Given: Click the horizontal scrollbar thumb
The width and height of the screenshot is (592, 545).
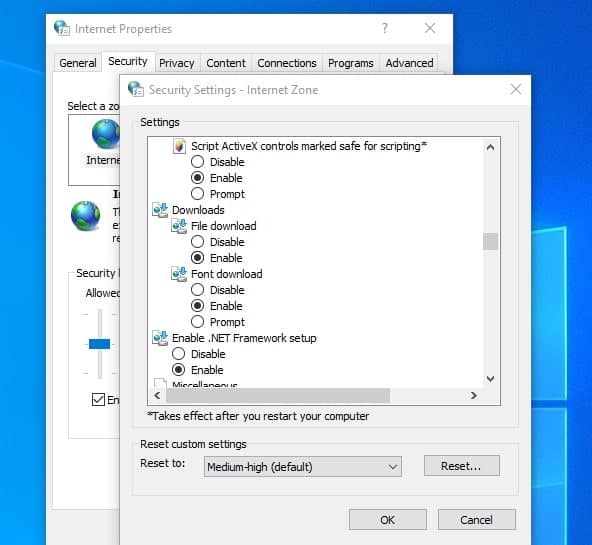Looking at the screenshot, I should click(x=278, y=396).
